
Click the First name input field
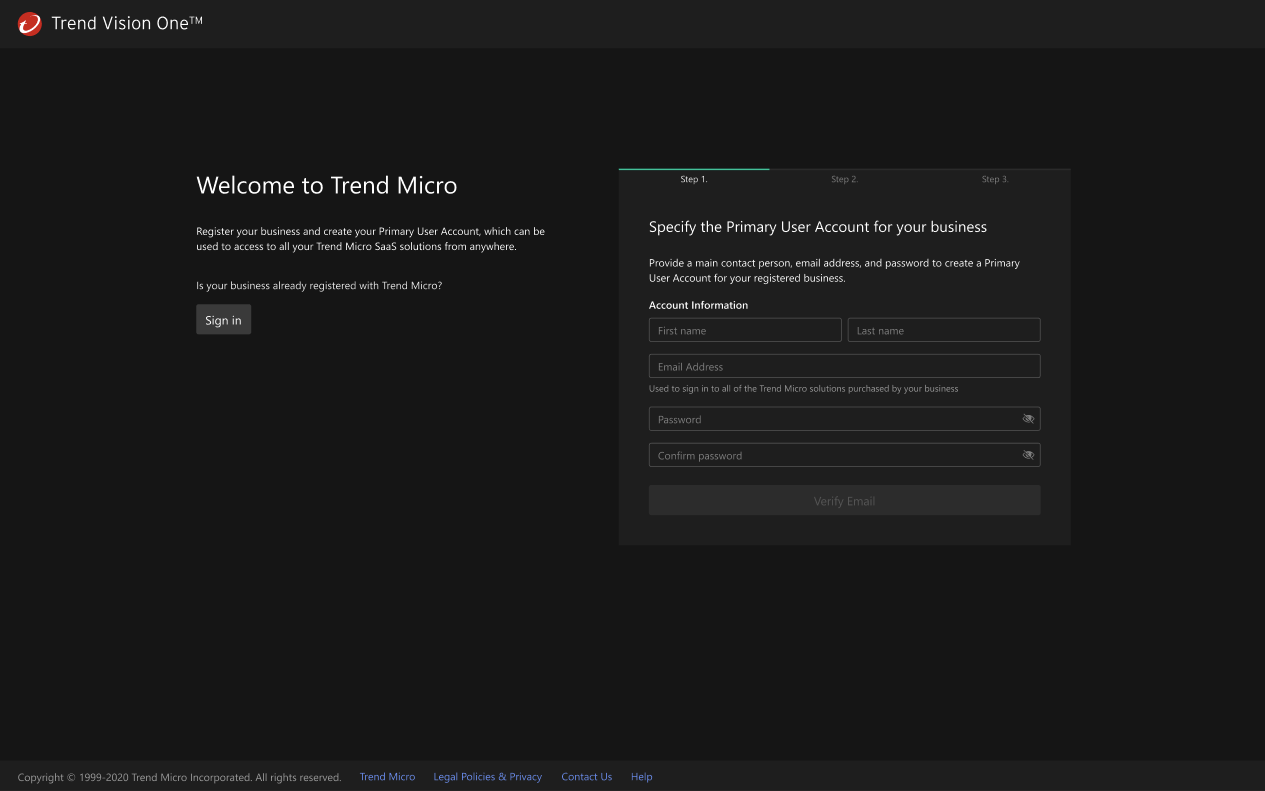pyautogui.click(x=744, y=329)
